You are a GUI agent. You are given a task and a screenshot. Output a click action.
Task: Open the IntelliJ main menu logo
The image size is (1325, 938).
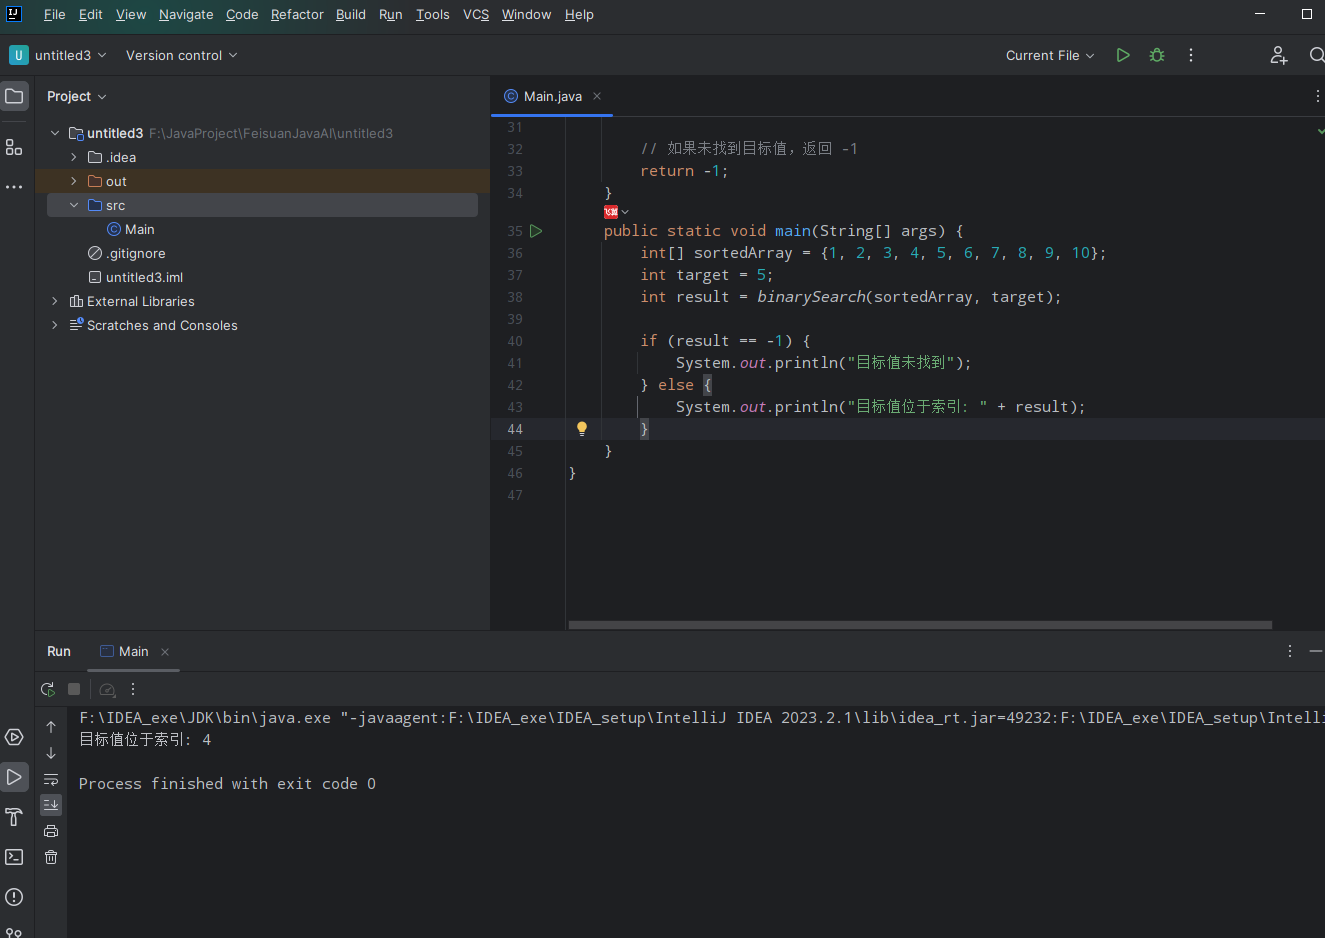14,14
